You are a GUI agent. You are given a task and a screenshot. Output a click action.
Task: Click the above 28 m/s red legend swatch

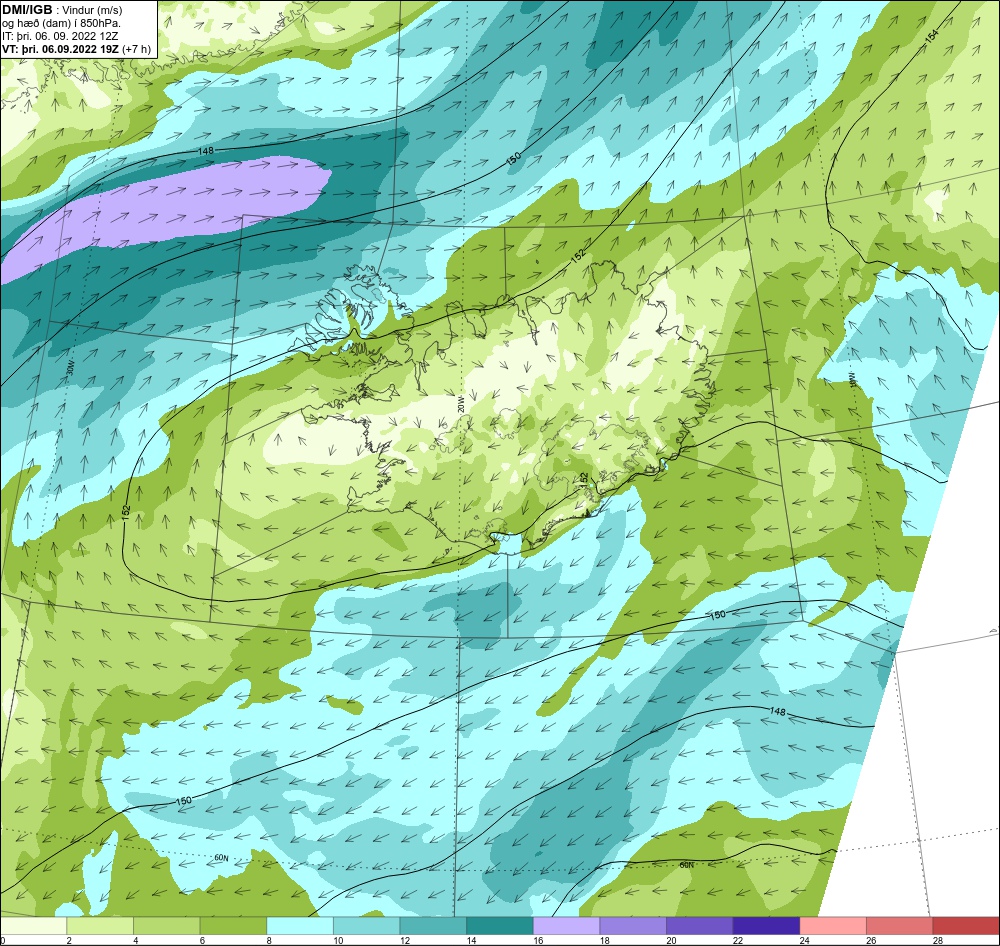point(966,926)
